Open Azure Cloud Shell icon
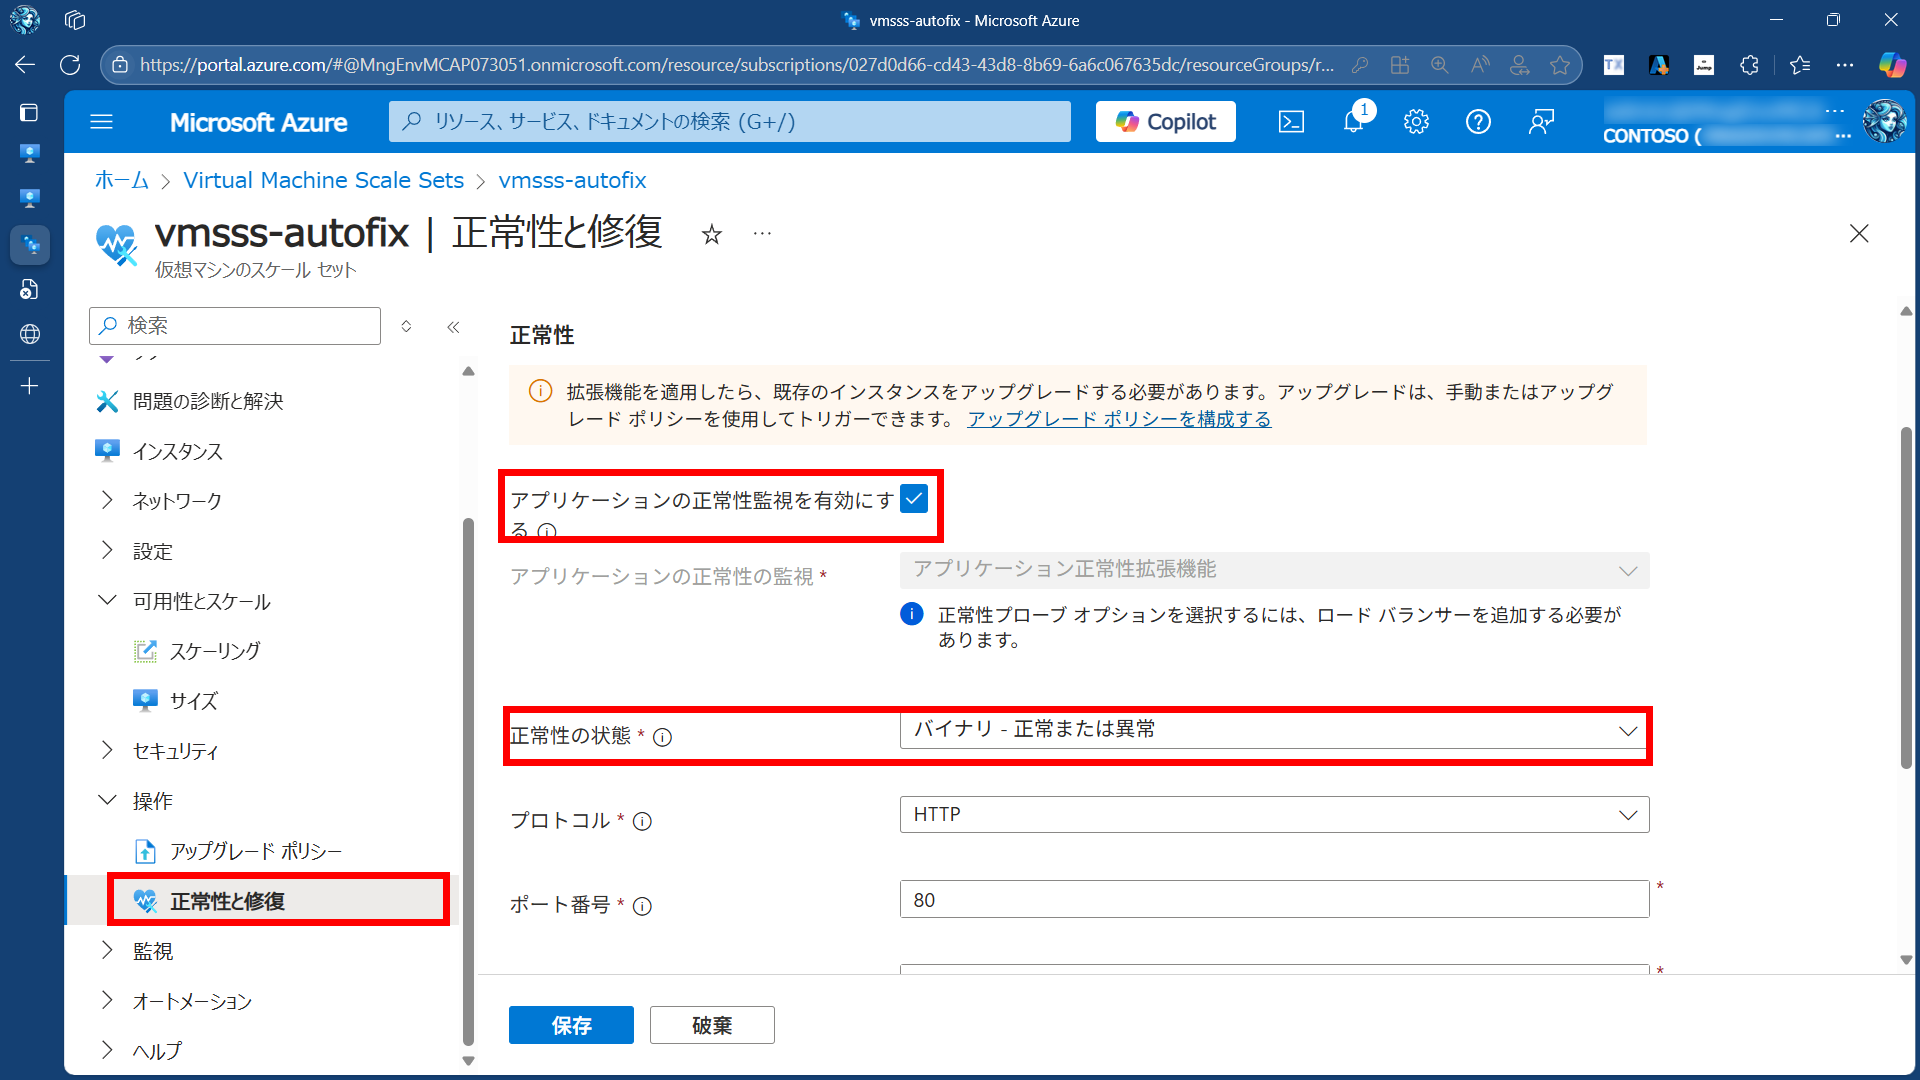Viewport: 1920px width, 1080px height. click(1291, 122)
